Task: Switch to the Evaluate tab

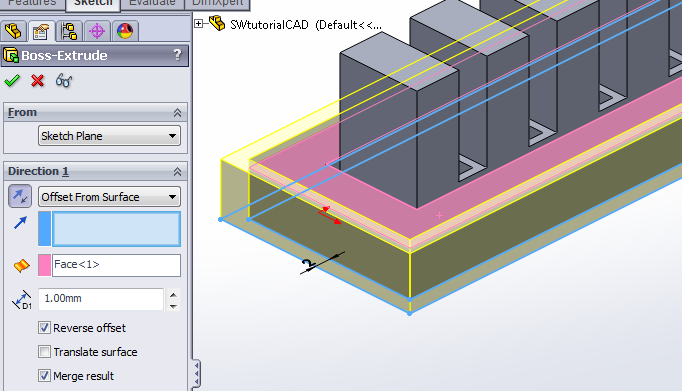Action: coord(152,3)
